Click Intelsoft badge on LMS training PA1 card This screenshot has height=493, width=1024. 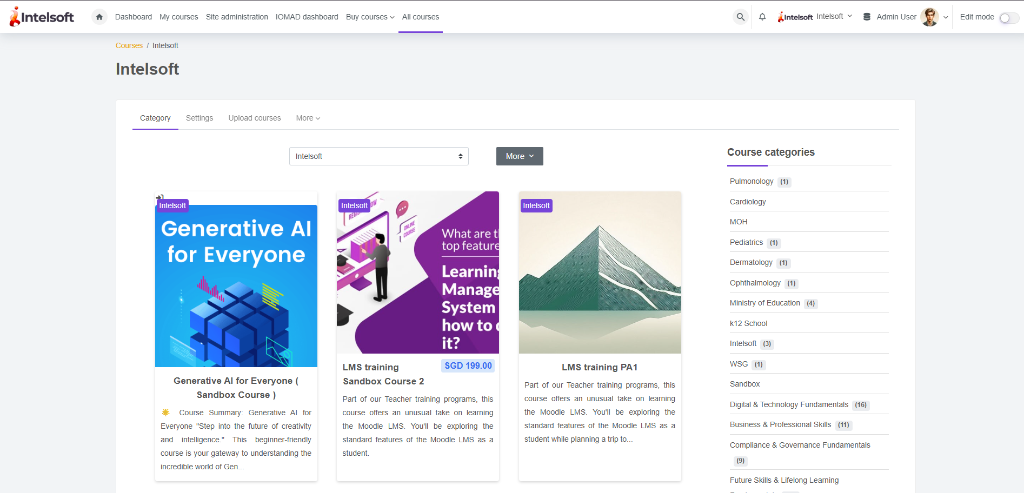pyautogui.click(x=537, y=206)
